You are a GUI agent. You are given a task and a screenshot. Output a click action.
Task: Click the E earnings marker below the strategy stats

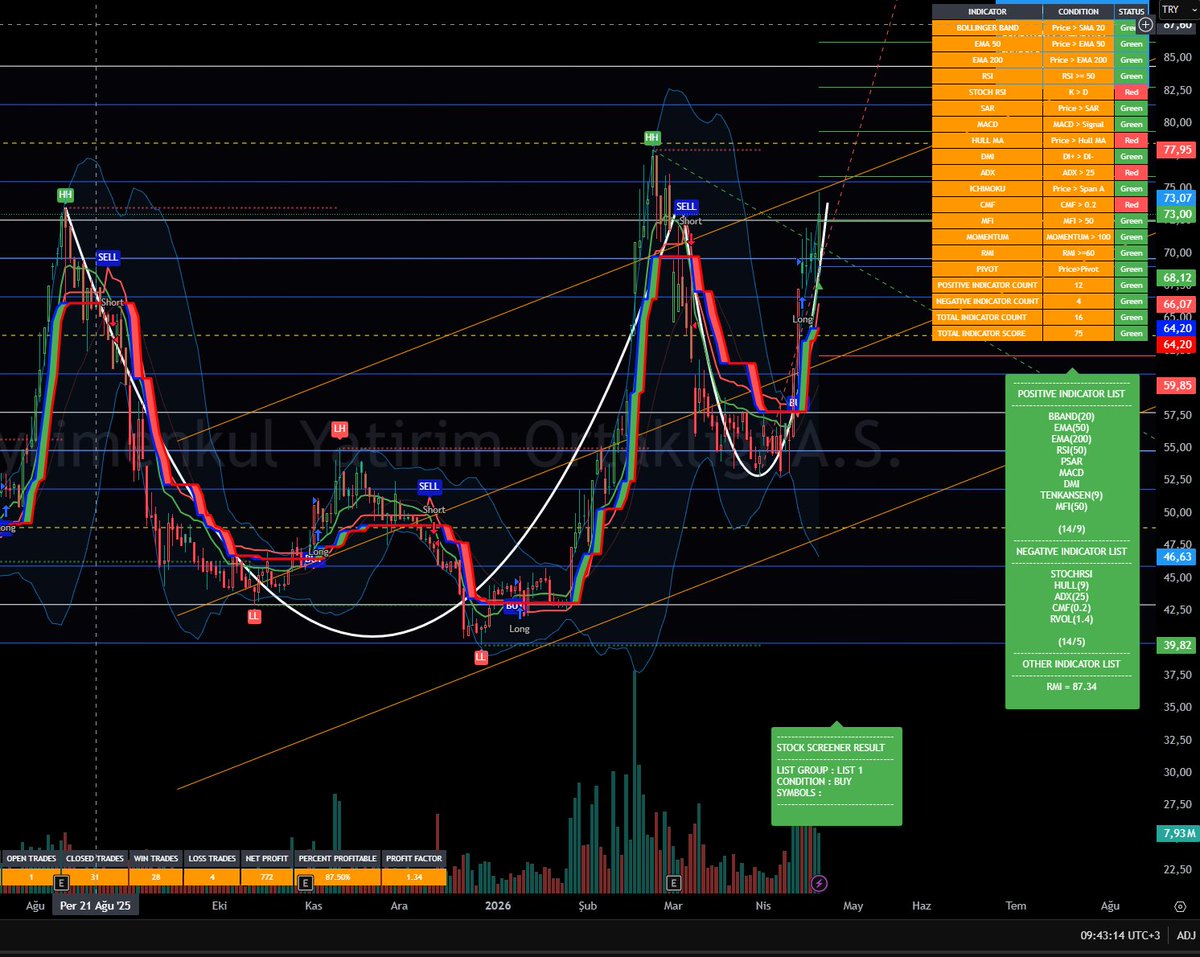pyautogui.click(x=303, y=884)
